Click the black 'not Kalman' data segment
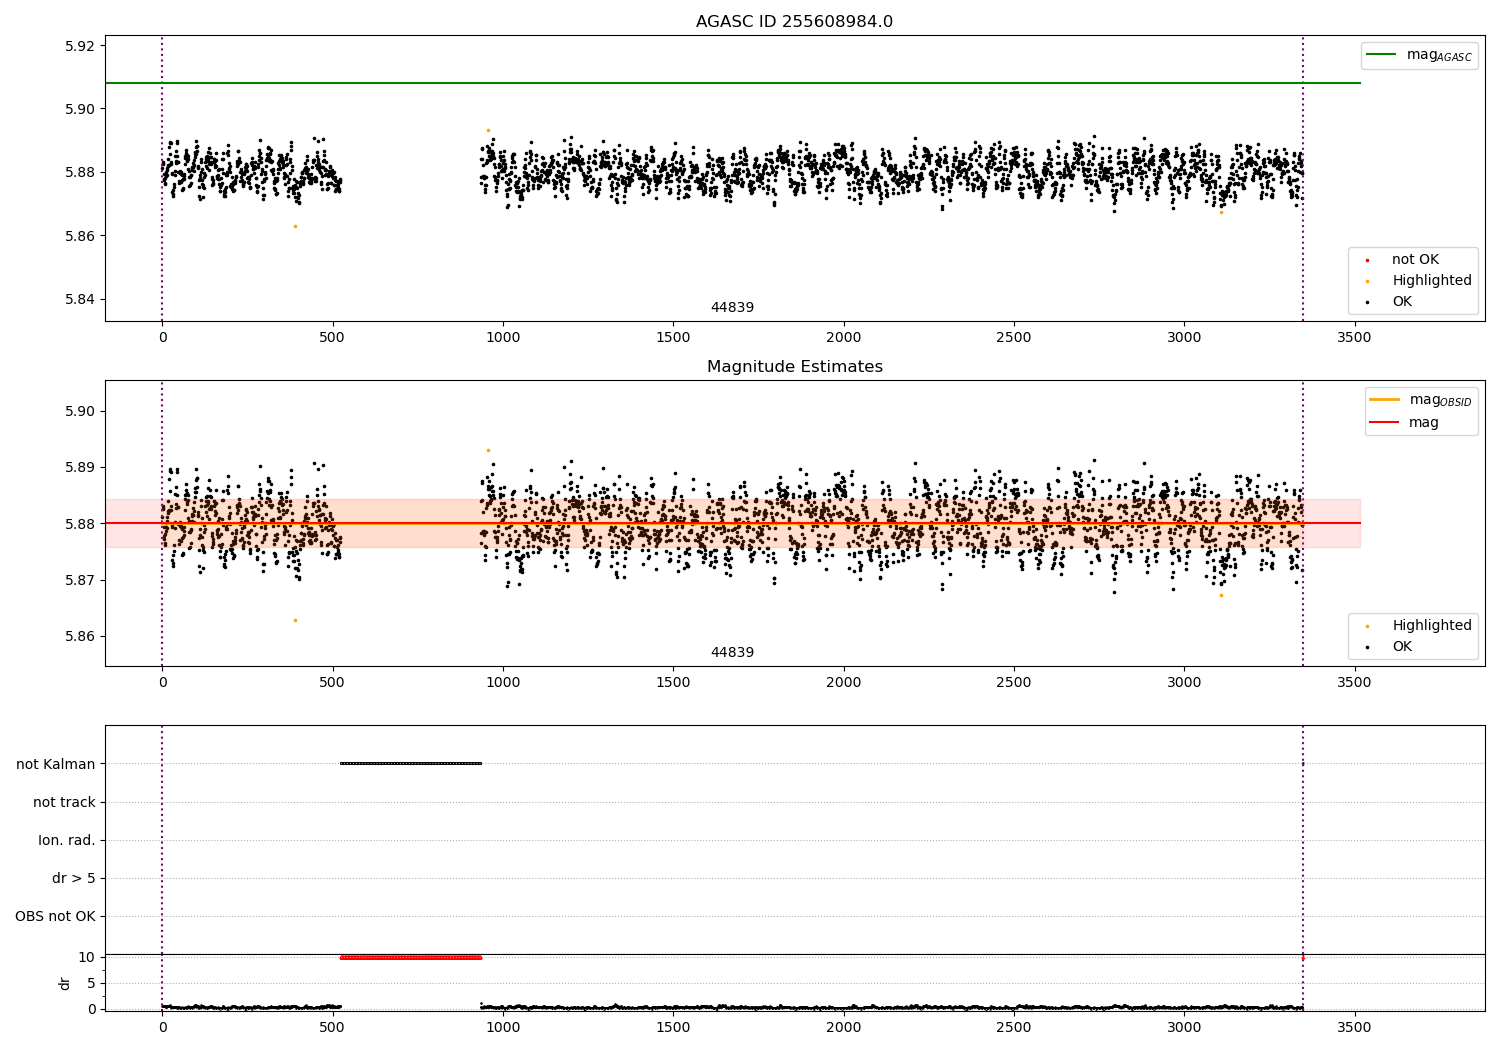This screenshot has height=1050, width=1500. pos(411,764)
